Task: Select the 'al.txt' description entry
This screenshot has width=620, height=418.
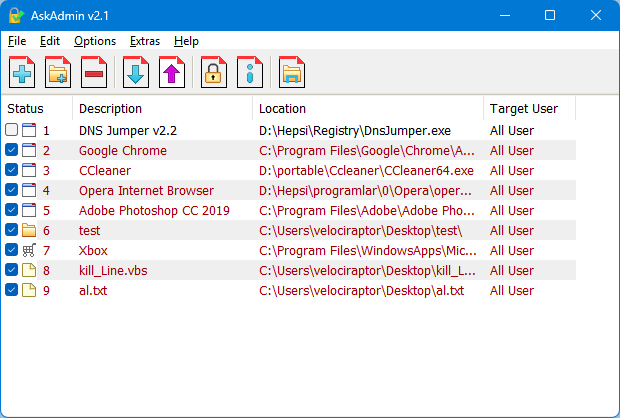Action: tap(93, 290)
